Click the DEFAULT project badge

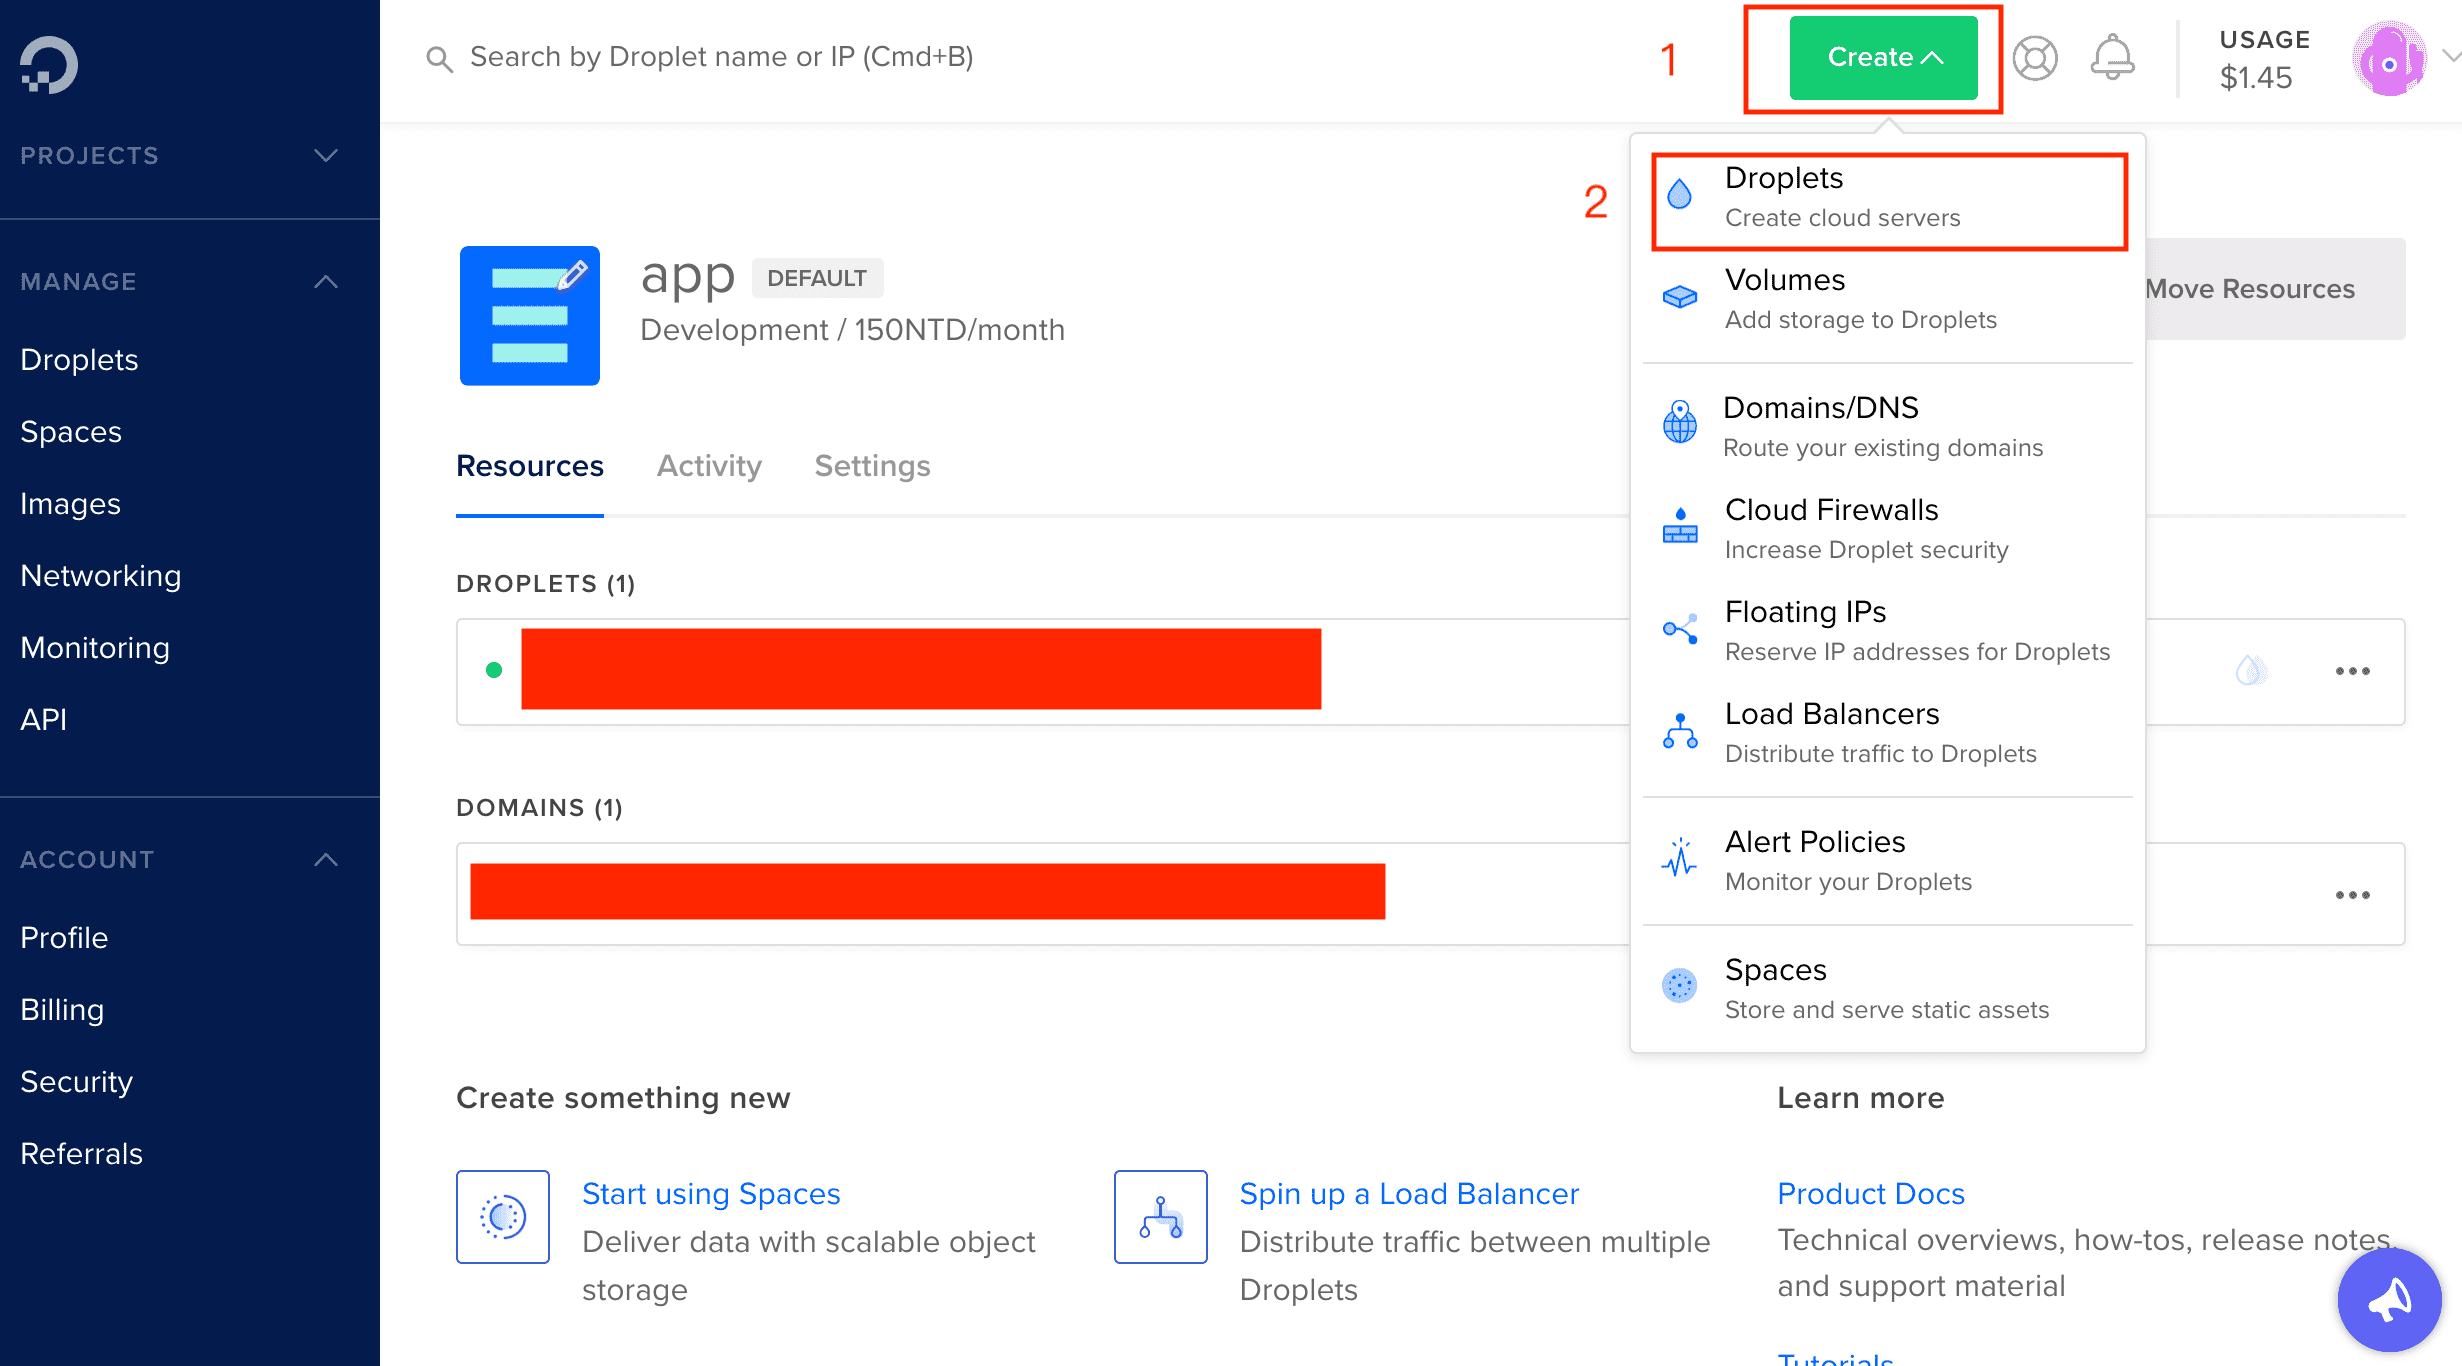point(817,278)
